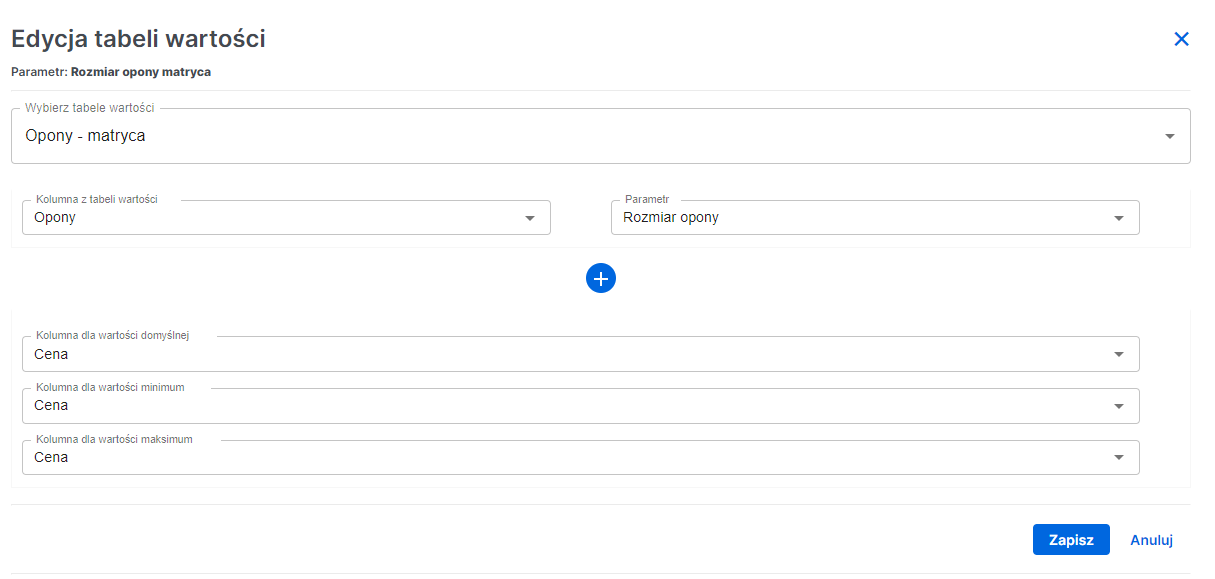Click the arrow beside Rozmiar opony
The width and height of the screenshot is (1215, 579).
pos(1119,217)
